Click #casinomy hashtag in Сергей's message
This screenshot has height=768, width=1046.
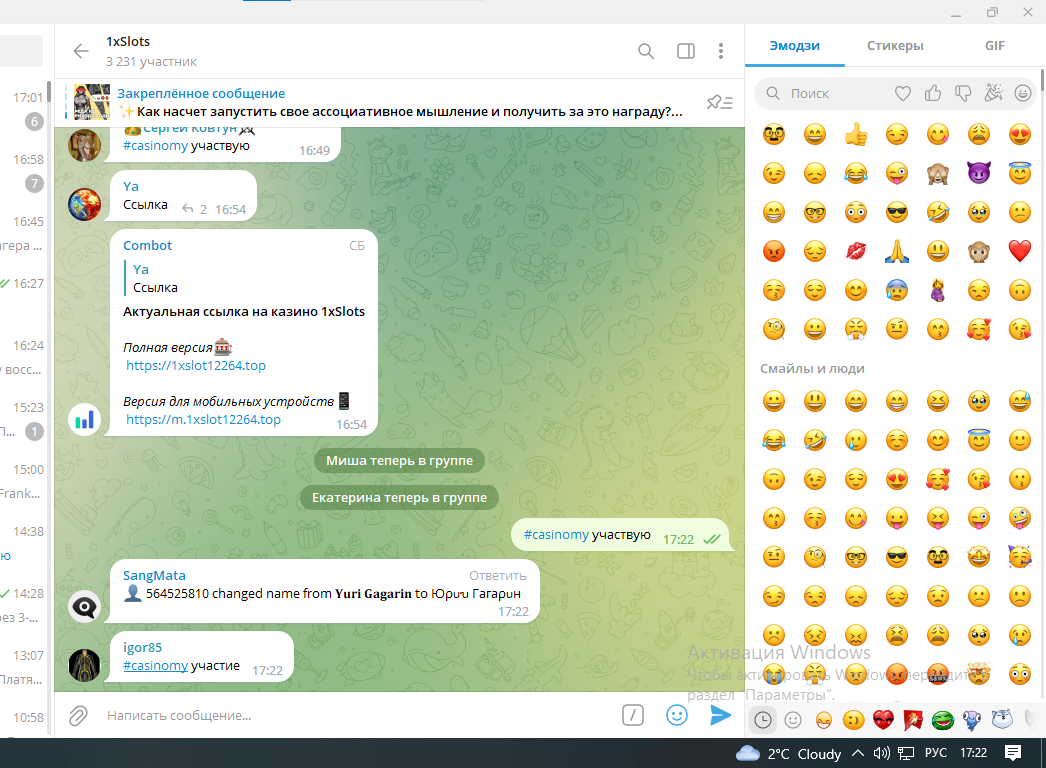point(155,145)
